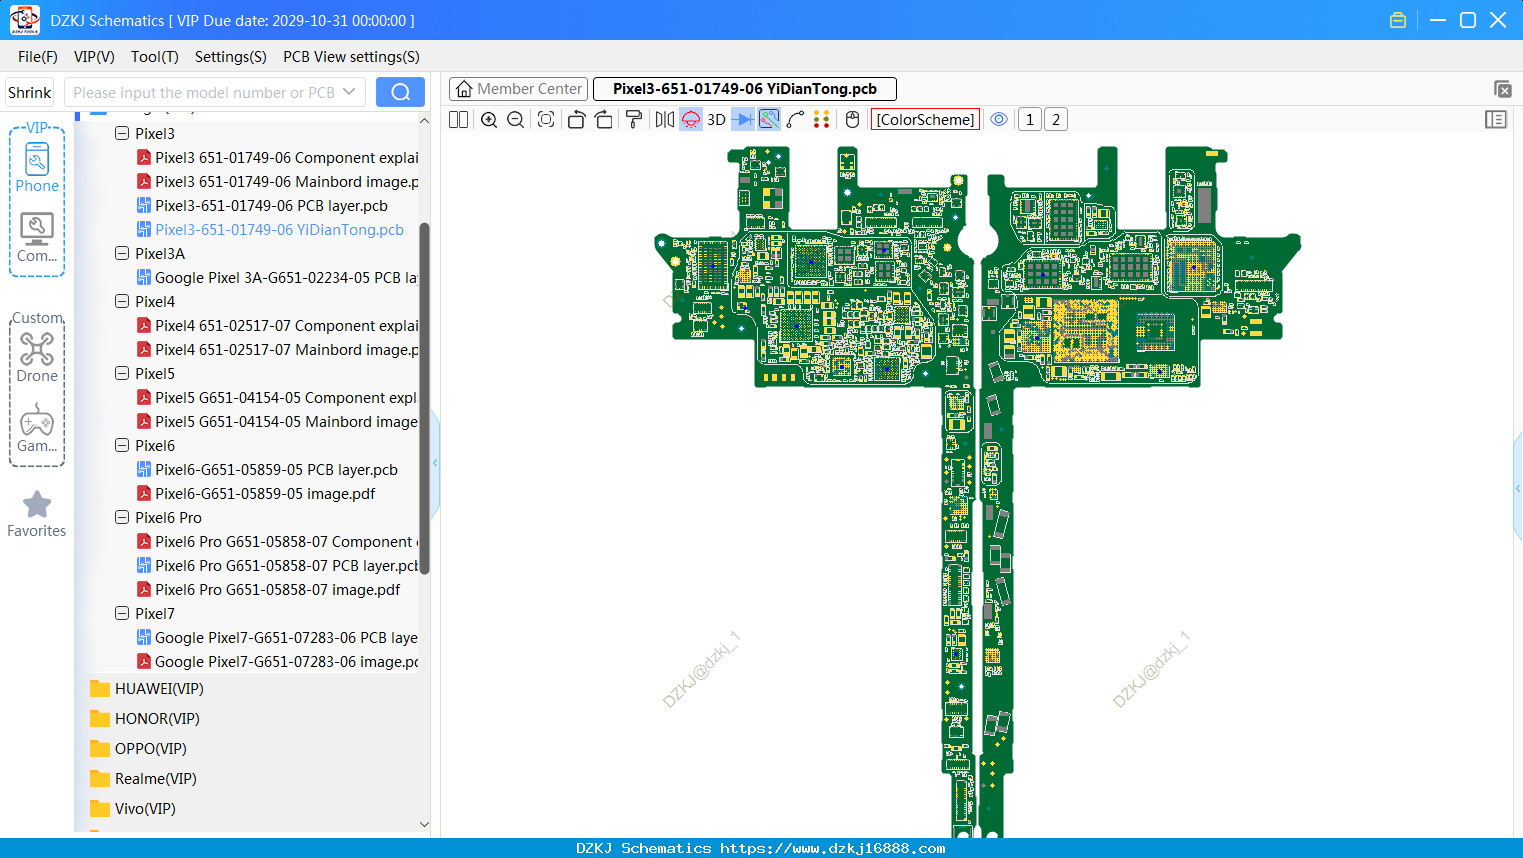
Task: Toggle the eye visibility icon
Action: [x=999, y=120]
